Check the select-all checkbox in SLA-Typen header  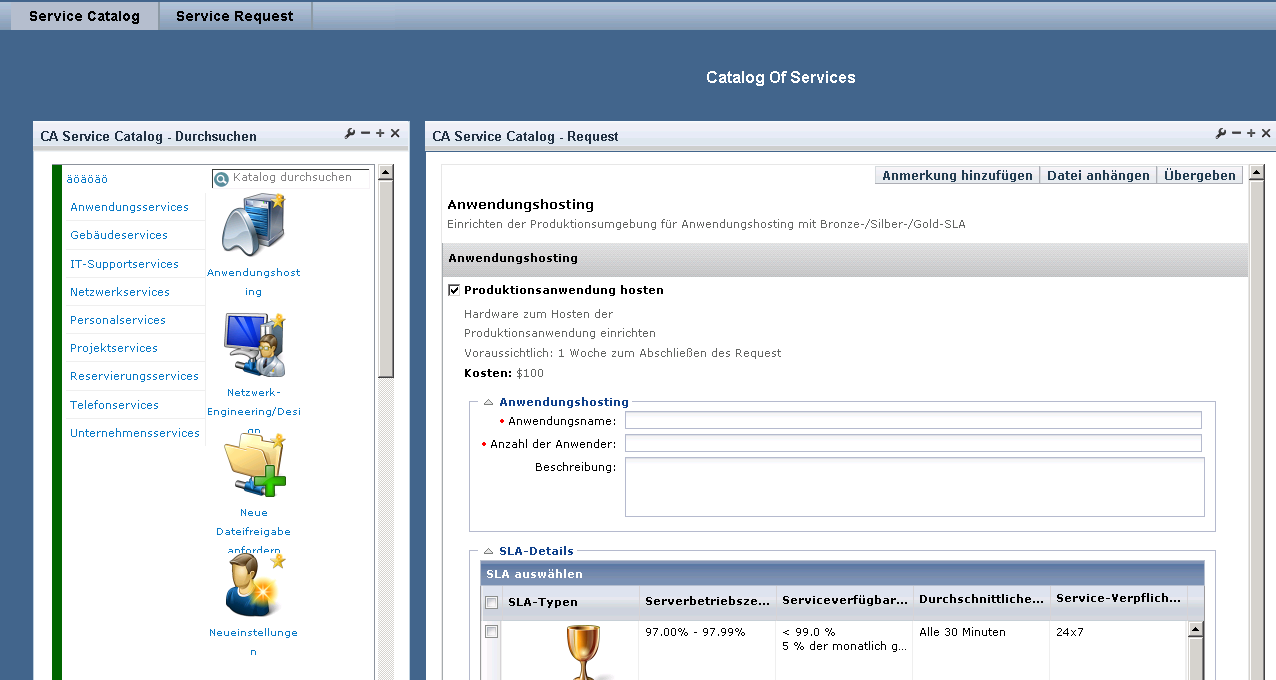491,602
